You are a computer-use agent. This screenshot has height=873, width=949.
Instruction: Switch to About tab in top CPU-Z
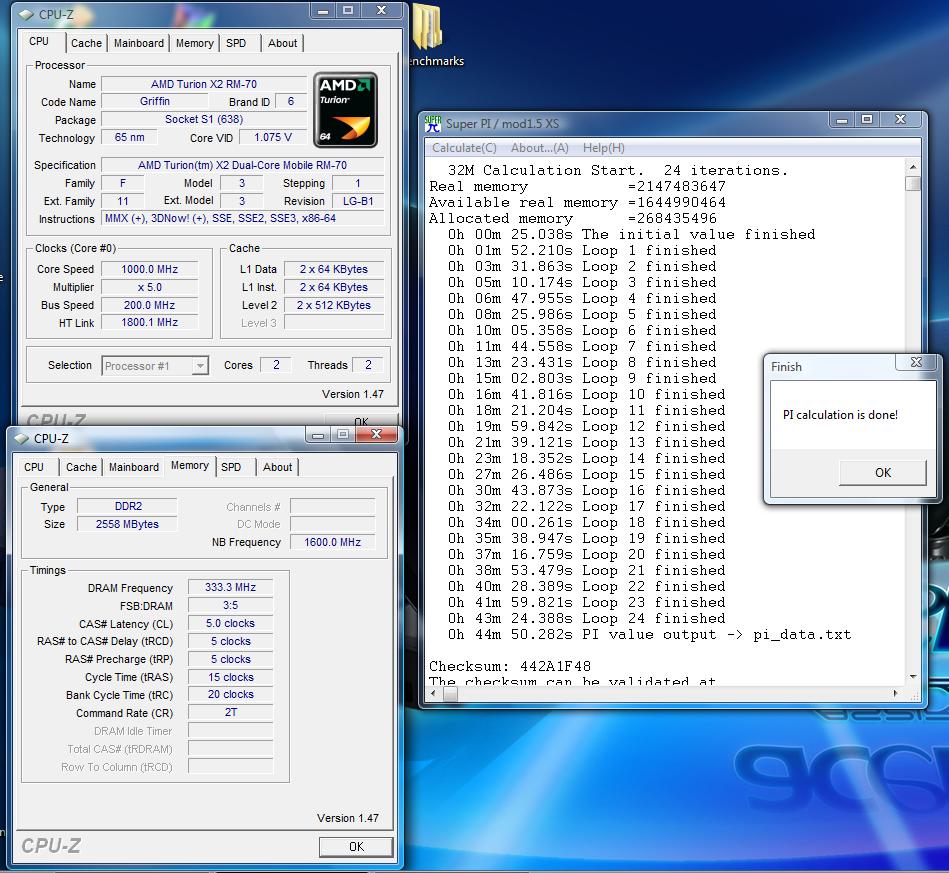[283, 43]
